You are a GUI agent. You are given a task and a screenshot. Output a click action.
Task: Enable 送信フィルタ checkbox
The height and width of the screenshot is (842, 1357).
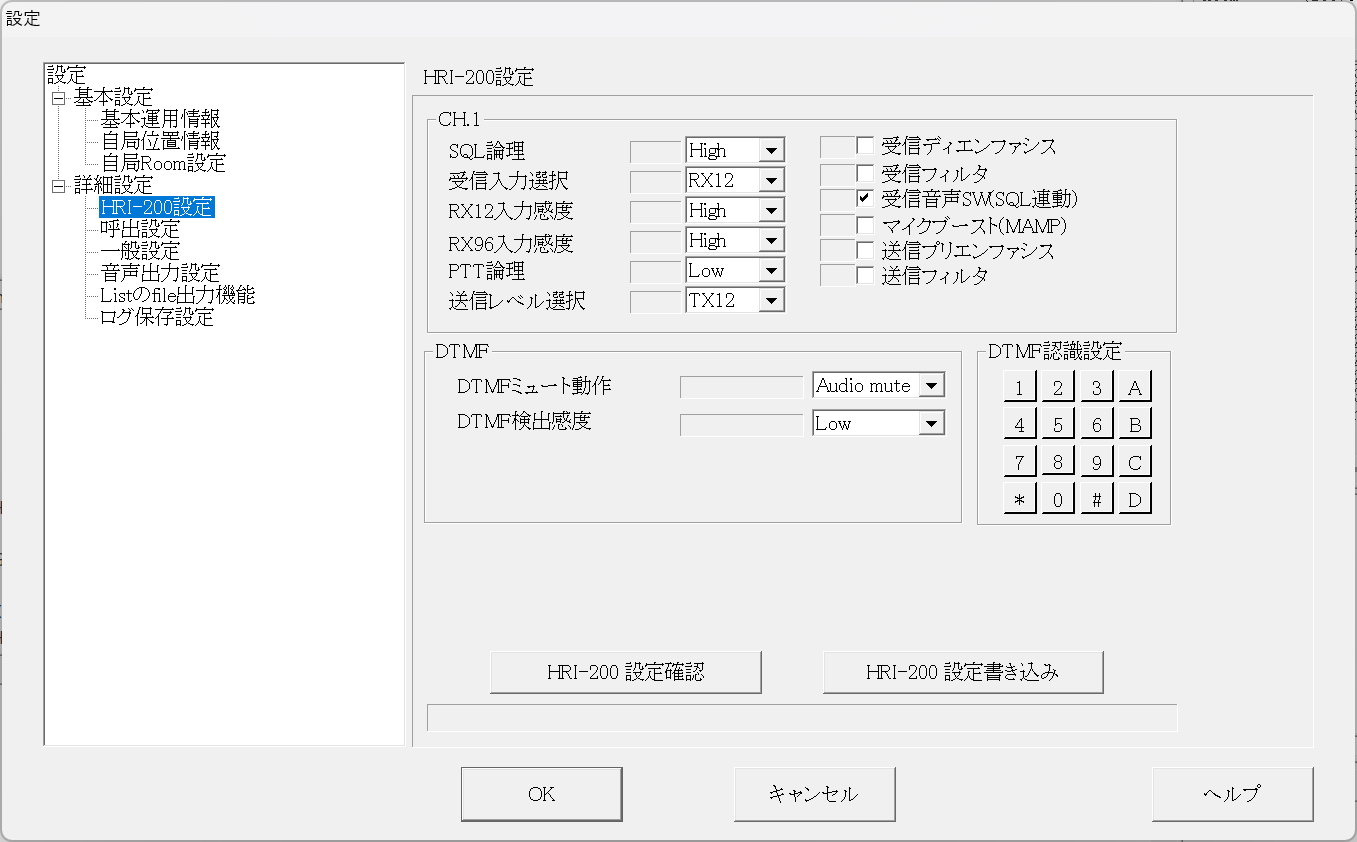point(864,275)
